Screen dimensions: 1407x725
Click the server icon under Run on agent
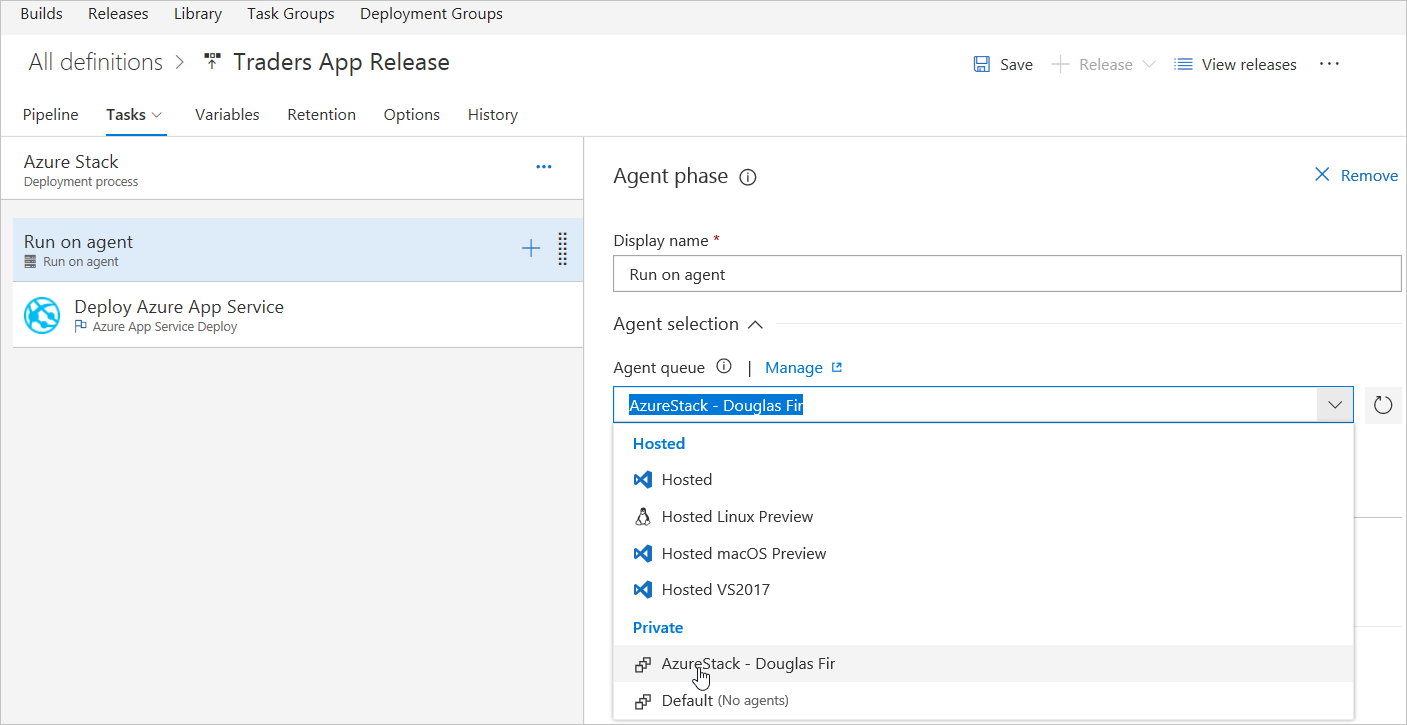(x=31, y=262)
